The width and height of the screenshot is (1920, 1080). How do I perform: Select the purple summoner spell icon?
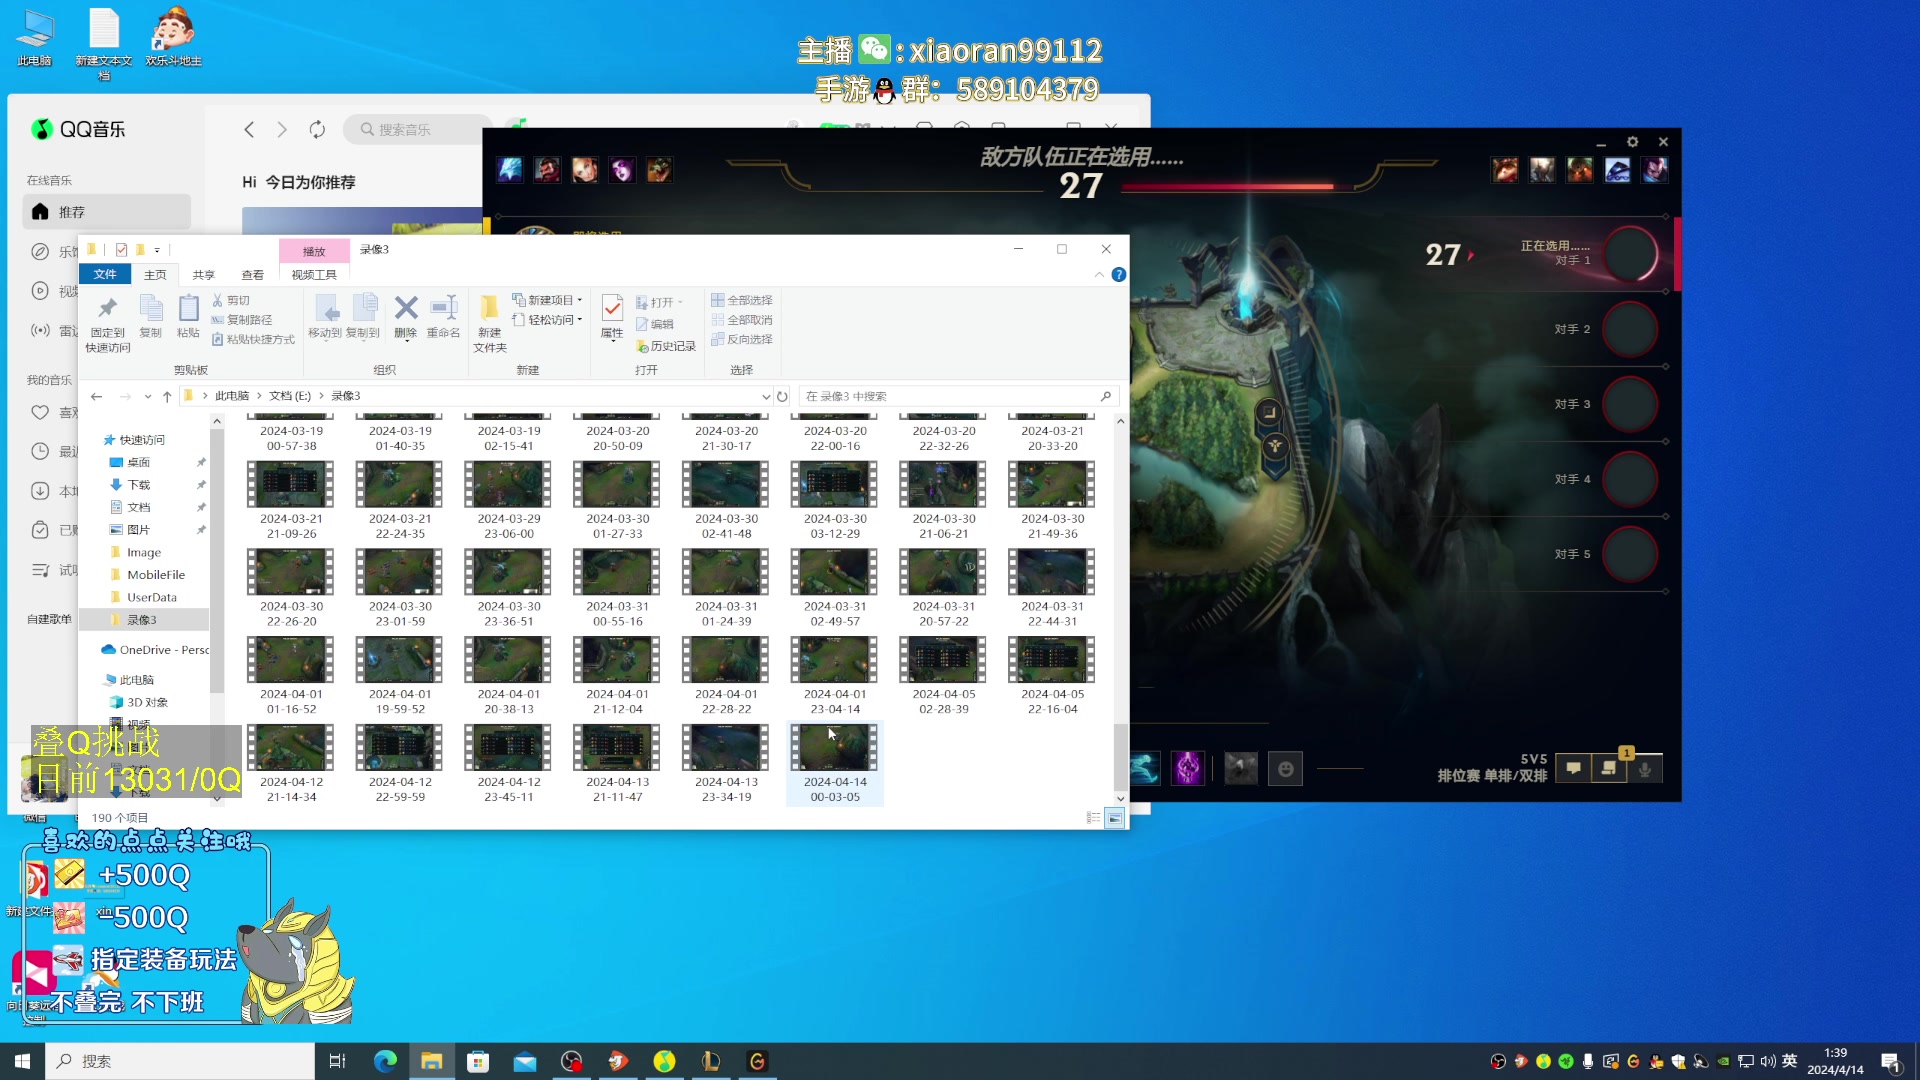click(x=1188, y=768)
